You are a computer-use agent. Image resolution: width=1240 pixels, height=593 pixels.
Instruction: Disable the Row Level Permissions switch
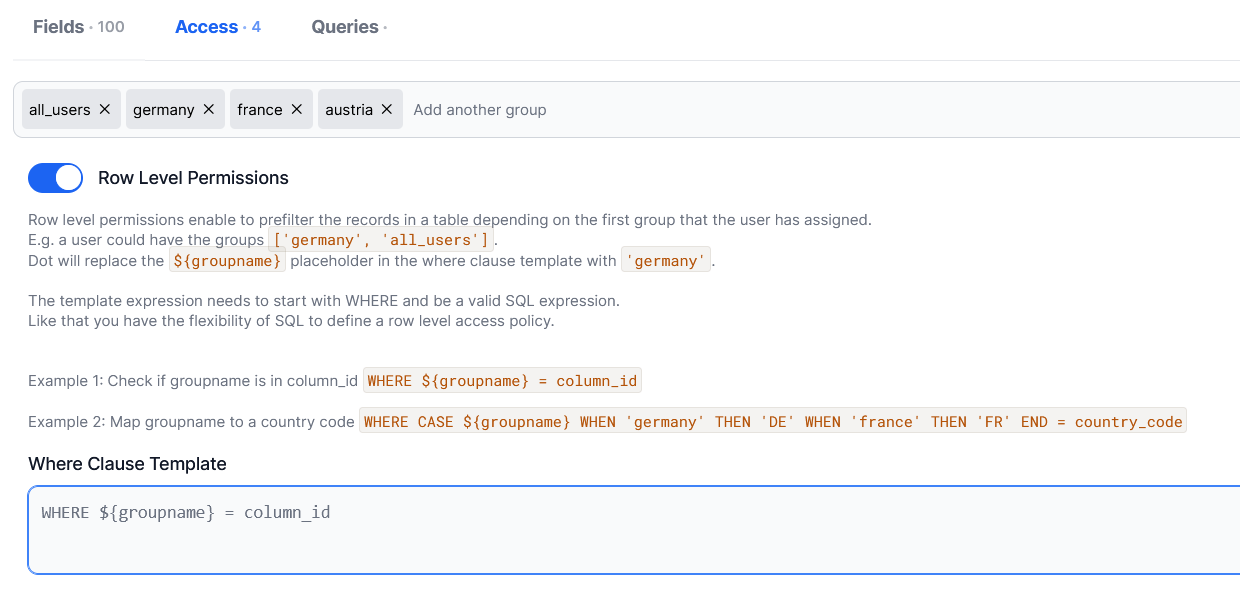click(x=55, y=178)
